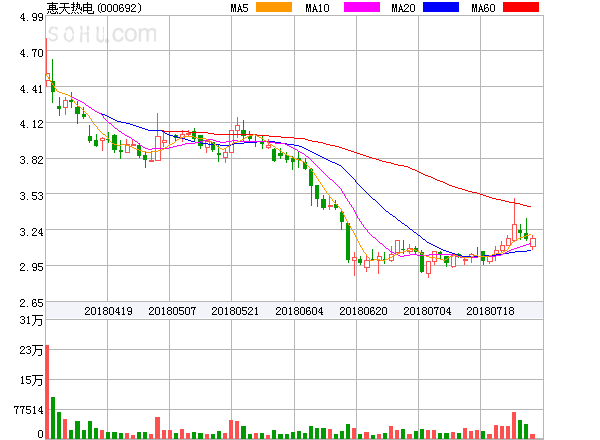Click the 2.95 price axis label
600x440 pixels.
pos(31,267)
